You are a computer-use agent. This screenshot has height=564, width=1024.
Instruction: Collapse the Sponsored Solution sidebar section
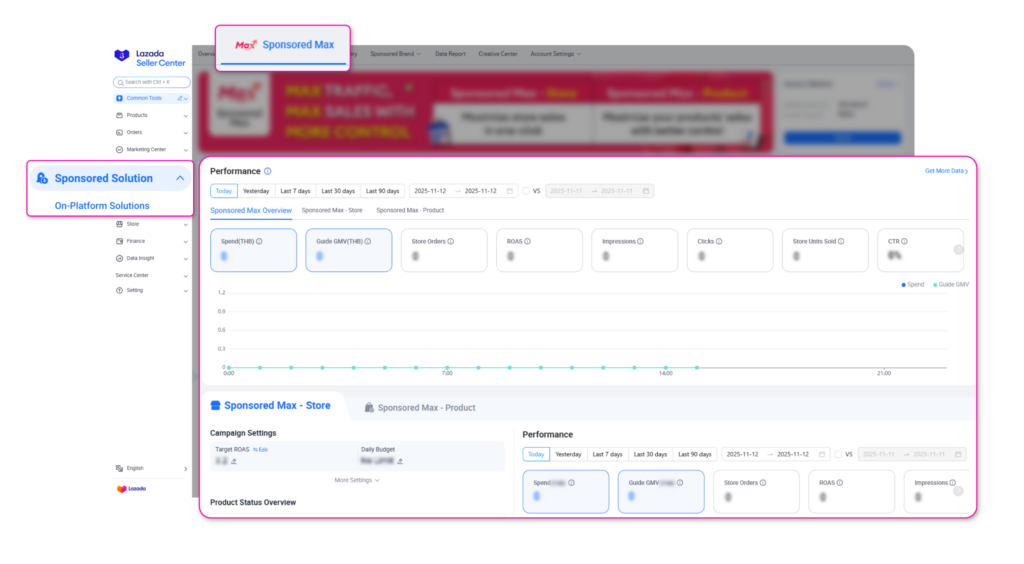(179, 178)
